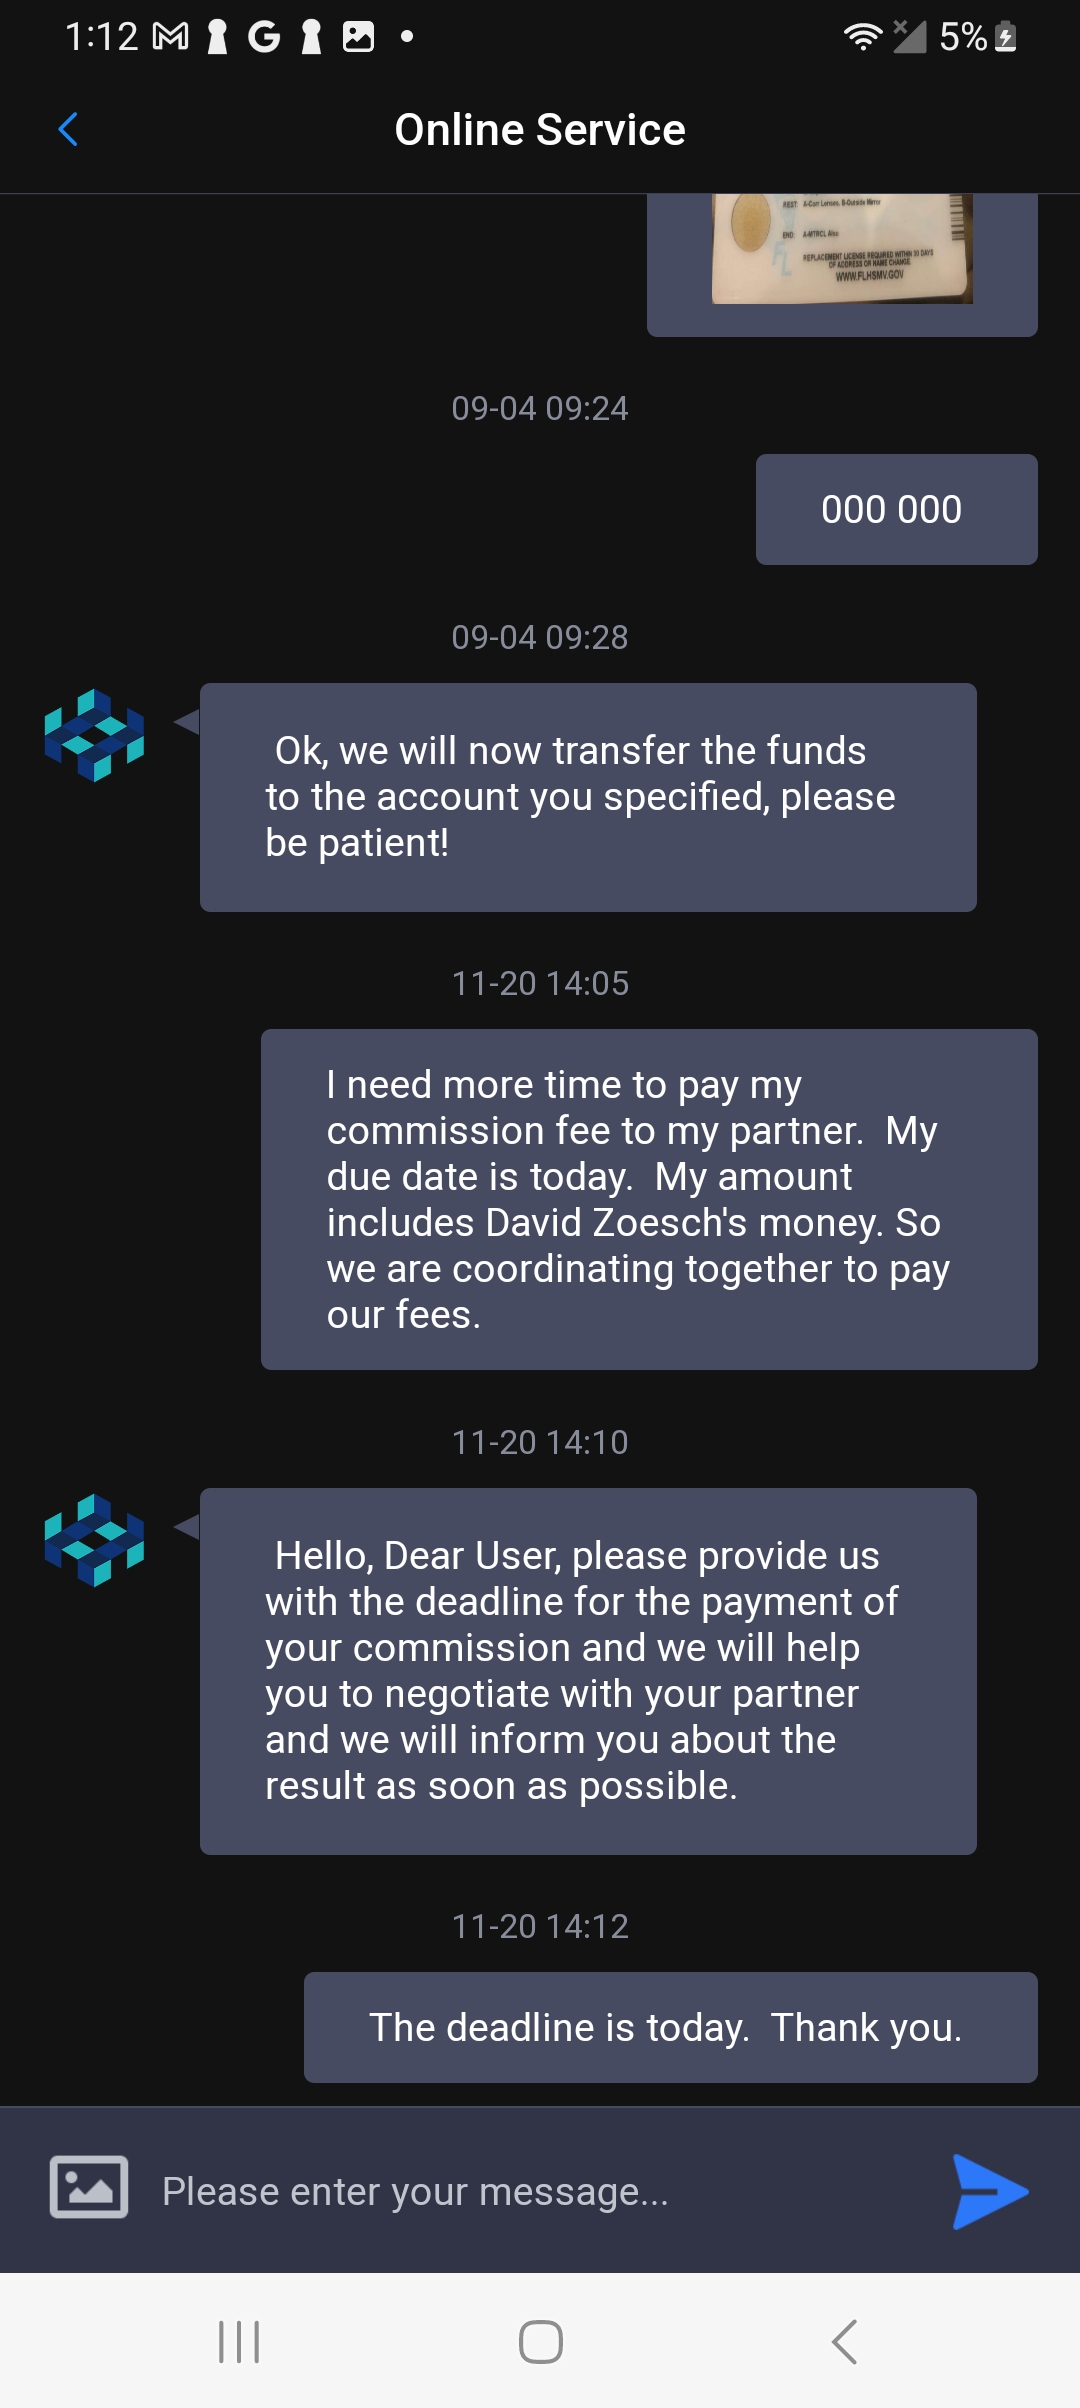Tap the "transfer the funds" agent message

[x=588, y=797]
